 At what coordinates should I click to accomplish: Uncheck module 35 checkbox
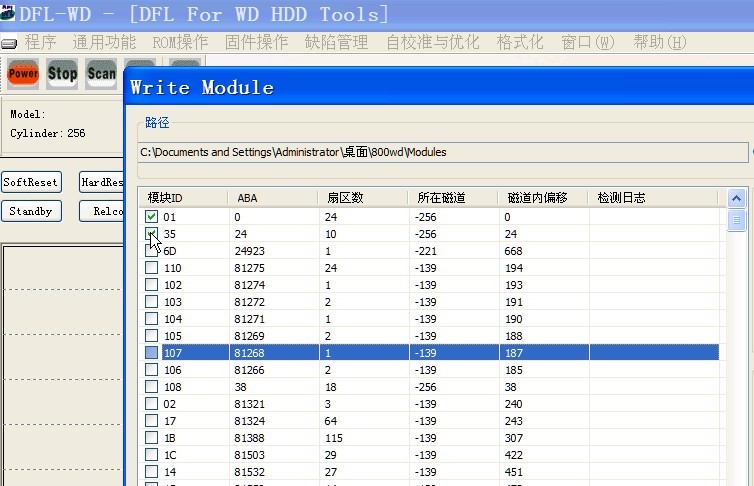point(151,234)
